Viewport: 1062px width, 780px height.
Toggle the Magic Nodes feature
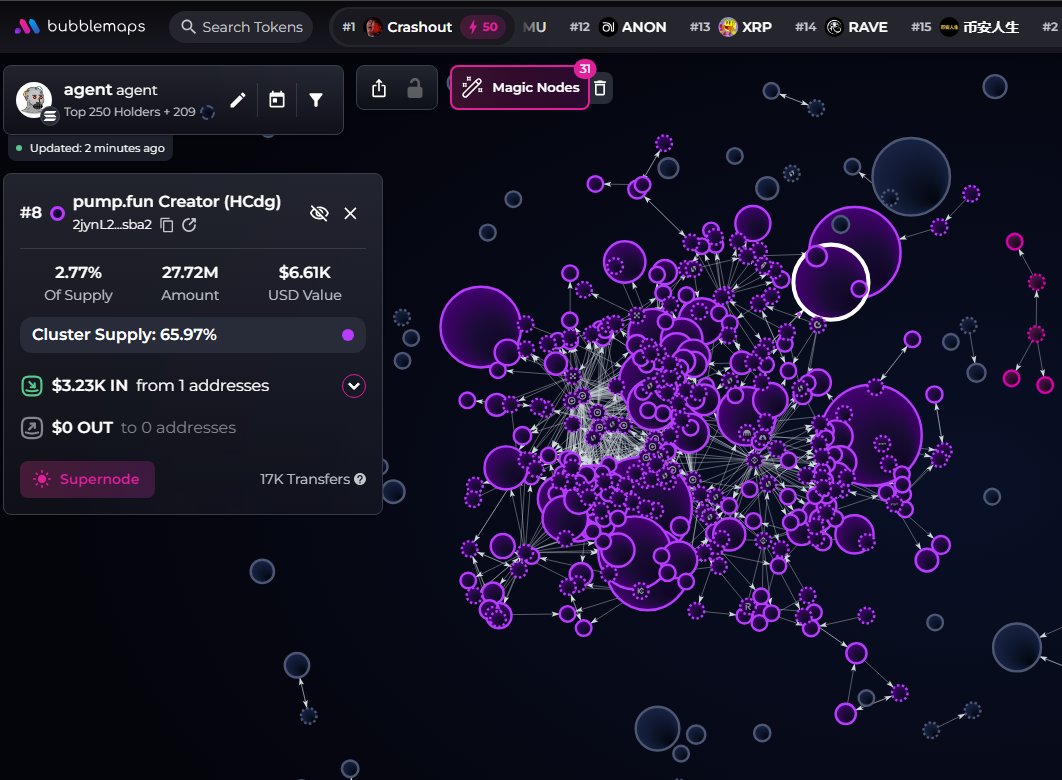(x=520, y=88)
